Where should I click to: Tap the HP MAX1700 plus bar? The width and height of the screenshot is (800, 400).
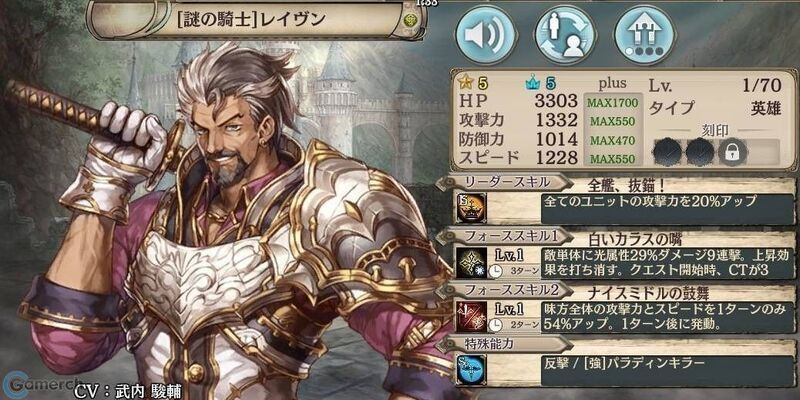click(x=612, y=103)
